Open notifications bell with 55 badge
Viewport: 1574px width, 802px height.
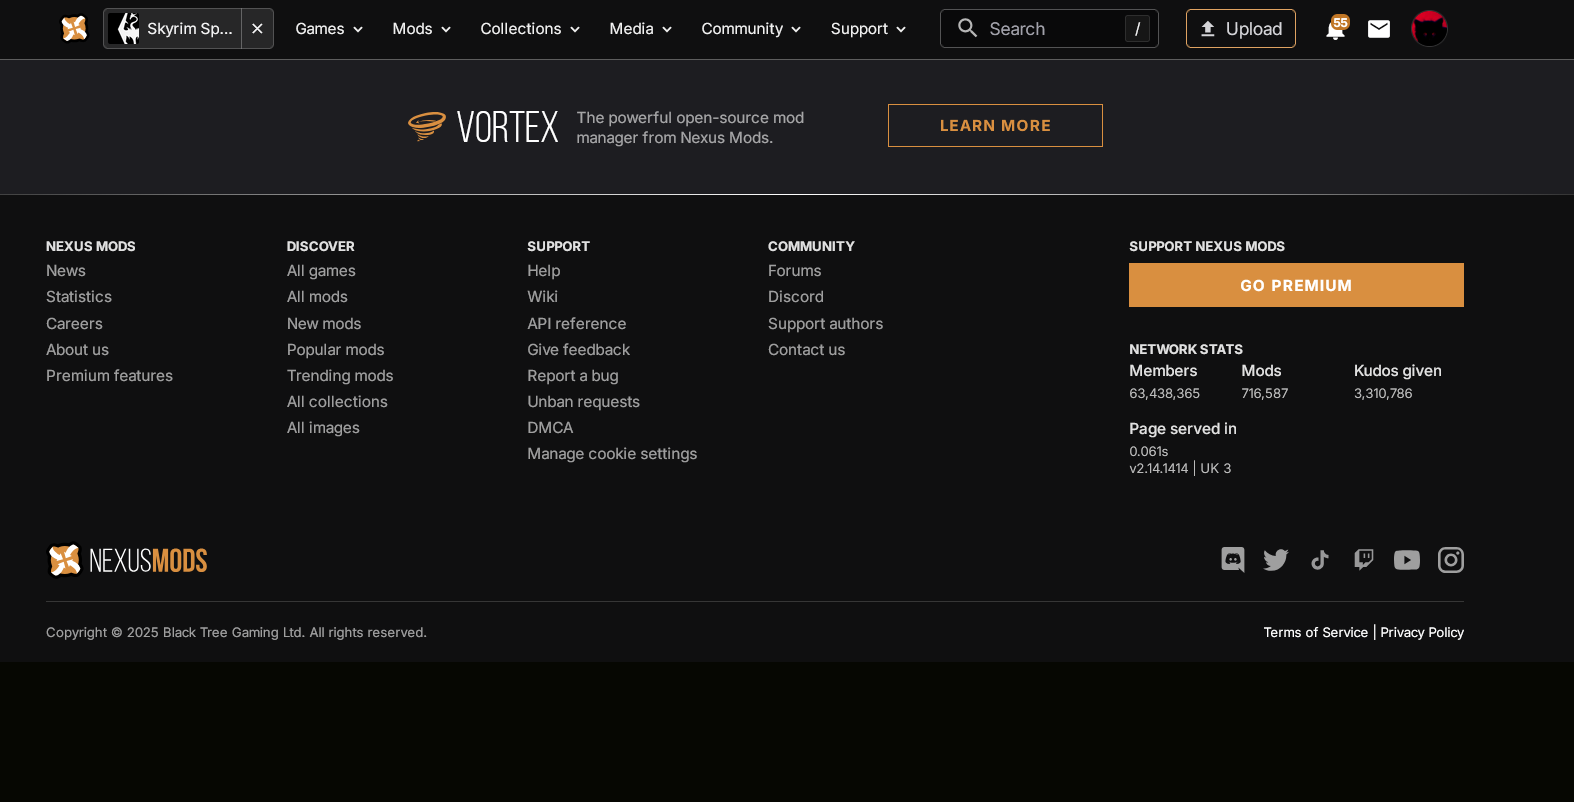(x=1336, y=28)
